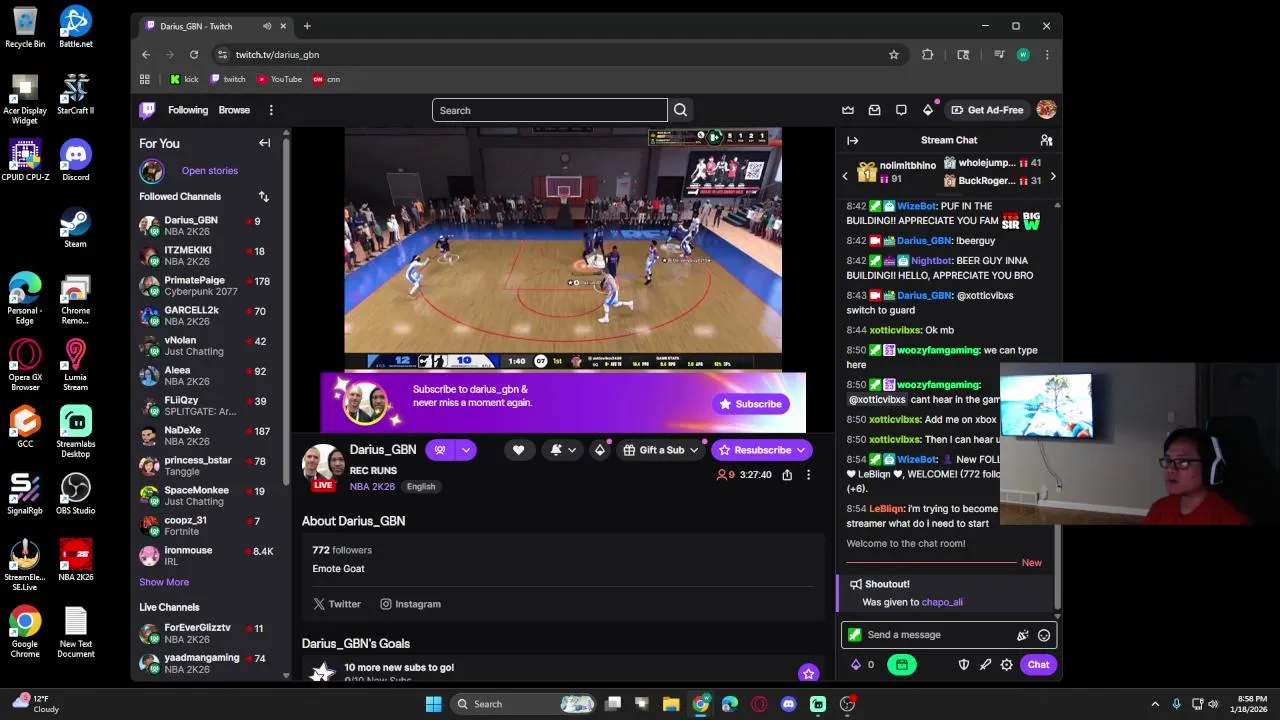The height and width of the screenshot is (720, 1280).
Task: Open the Twitch home logo
Action: (x=147, y=110)
